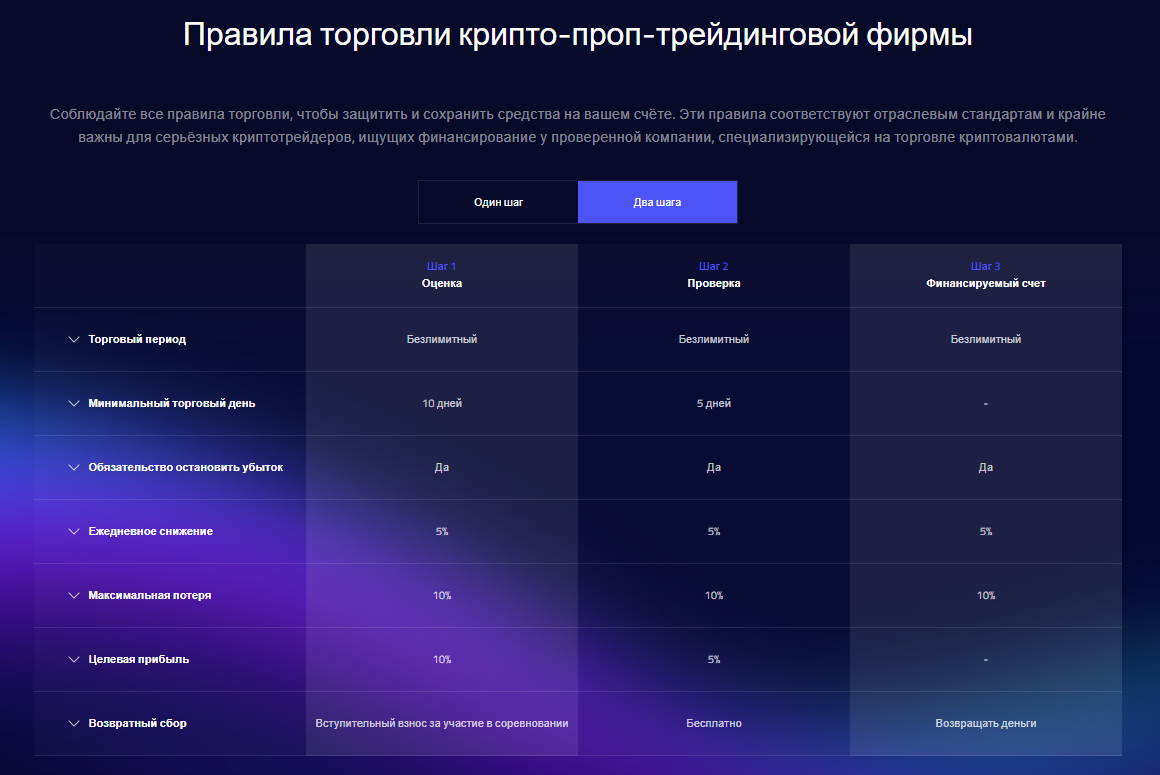Click Обязательство остановить убыток label
1160x775 pixels.
[186, 467]
